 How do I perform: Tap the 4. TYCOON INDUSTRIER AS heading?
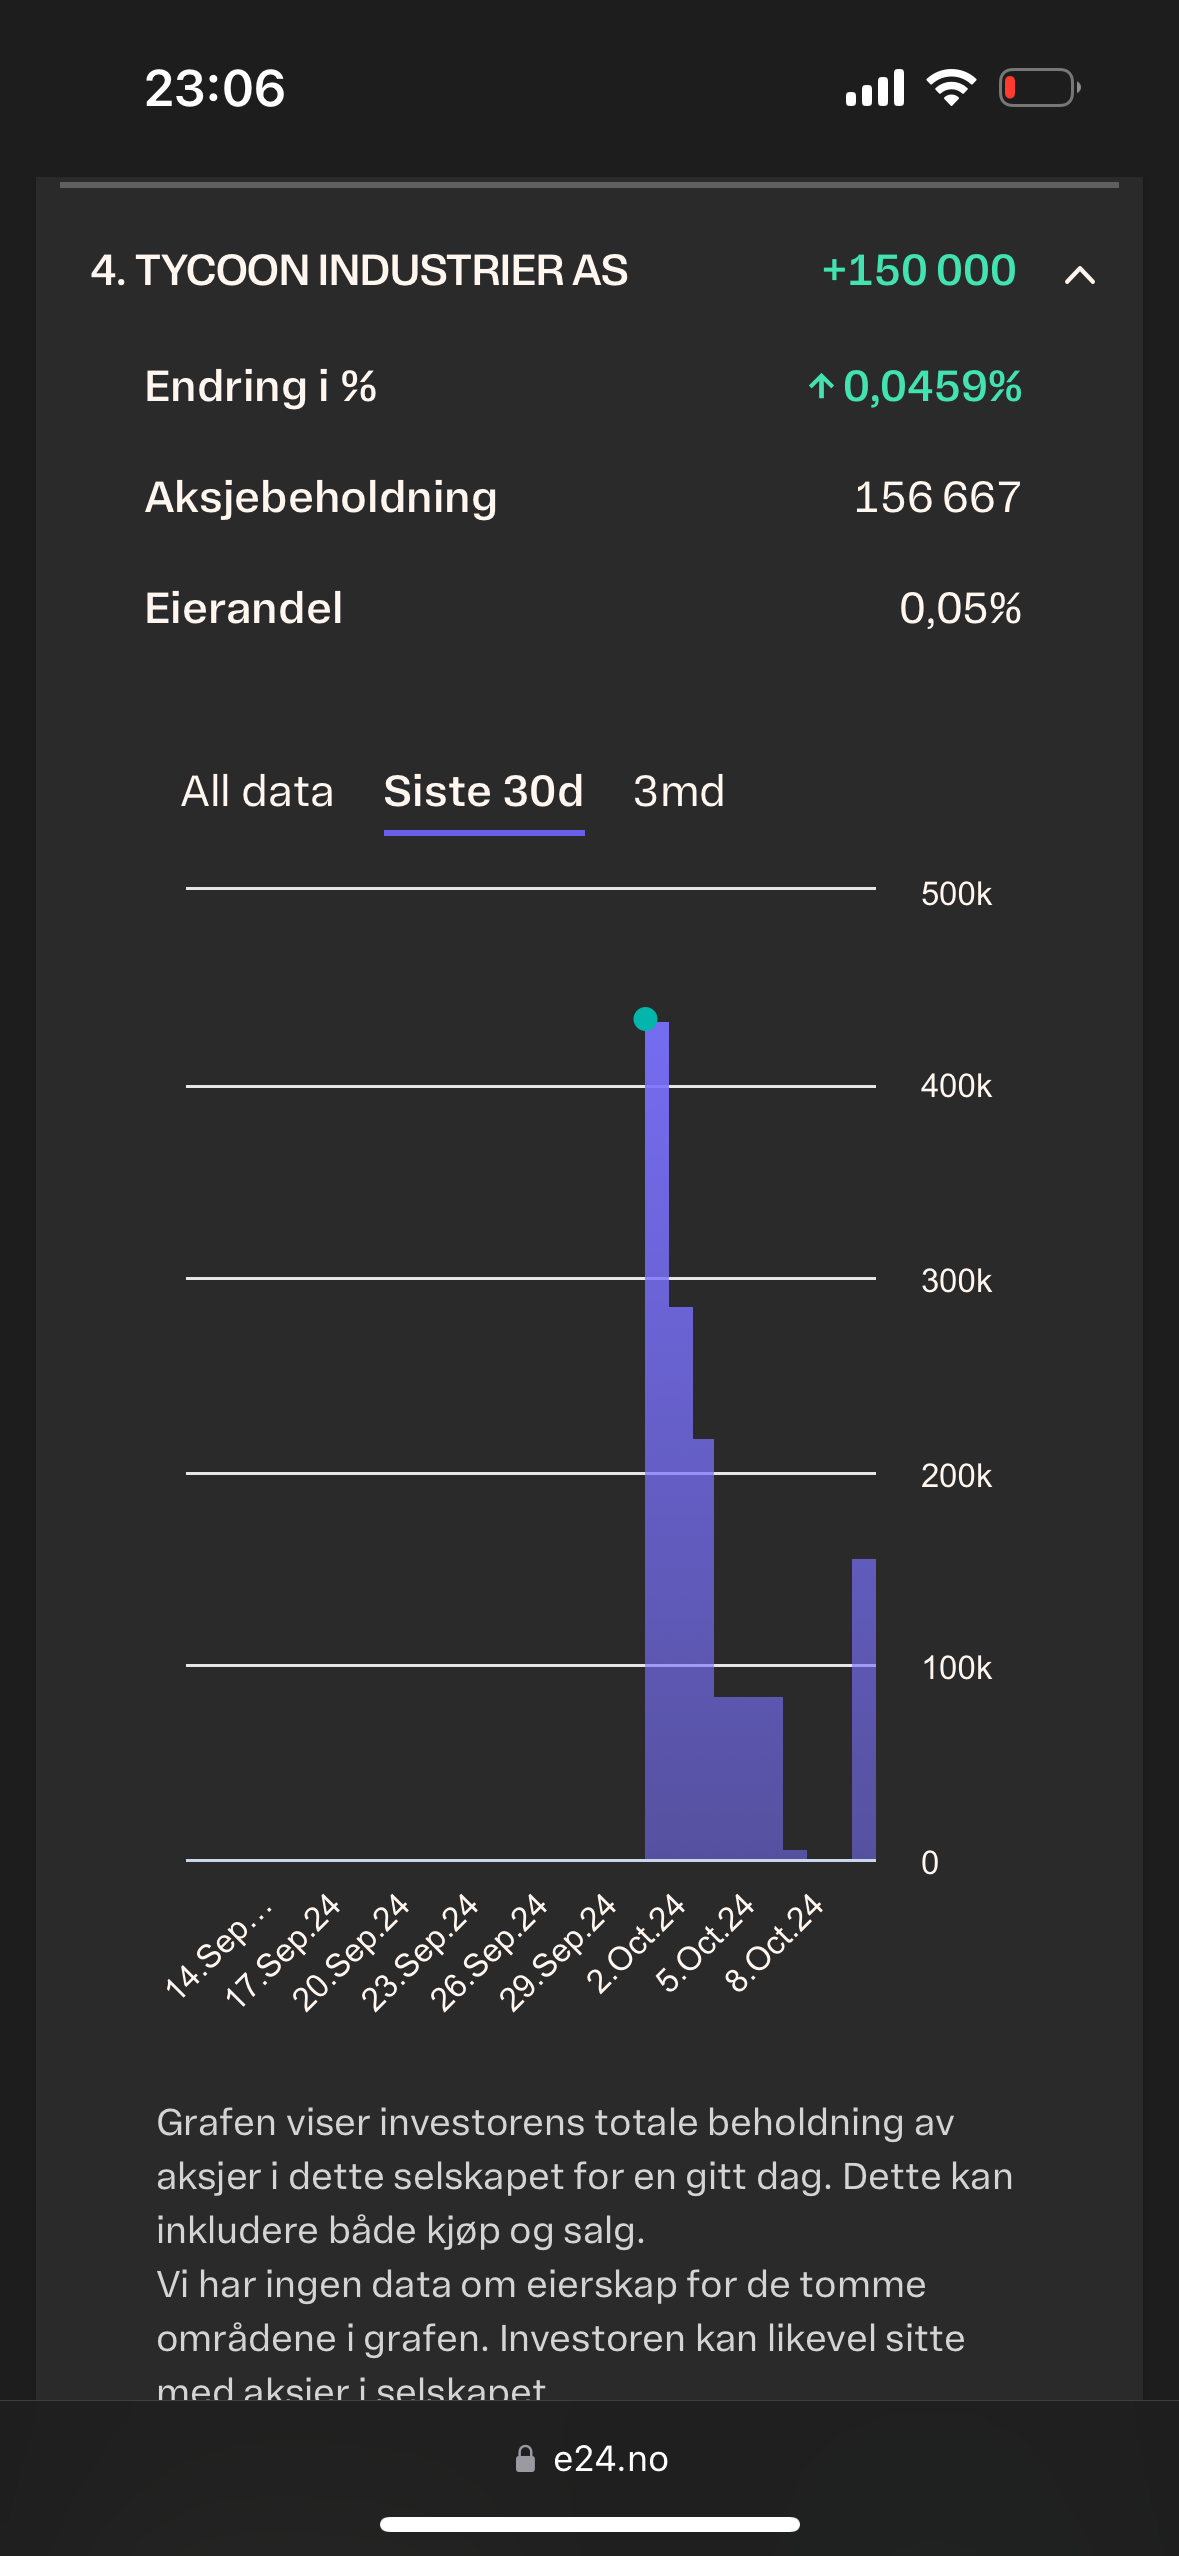359,271
